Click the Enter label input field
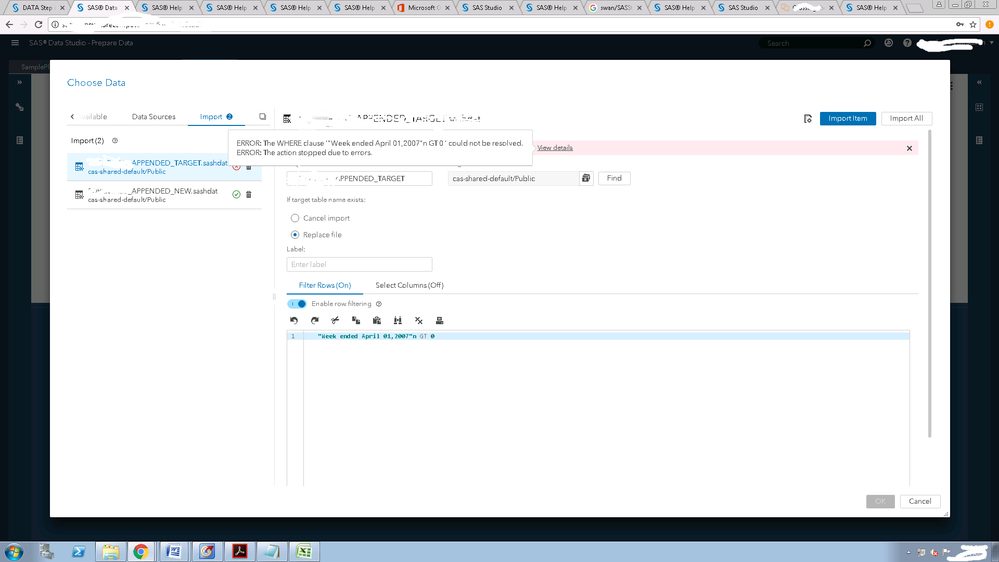Viewport: 999px width, 562px height. point(359,264)
